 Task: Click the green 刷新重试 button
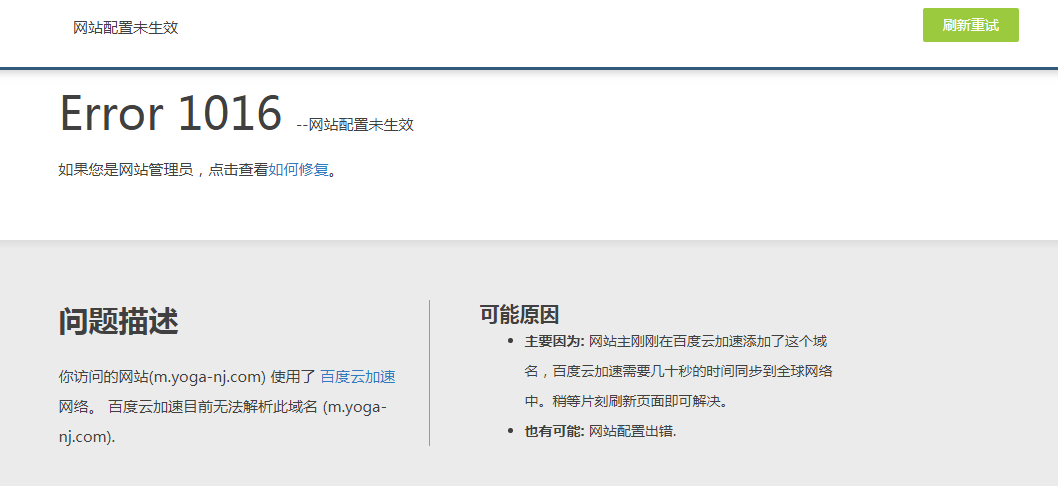coord(970,26)
